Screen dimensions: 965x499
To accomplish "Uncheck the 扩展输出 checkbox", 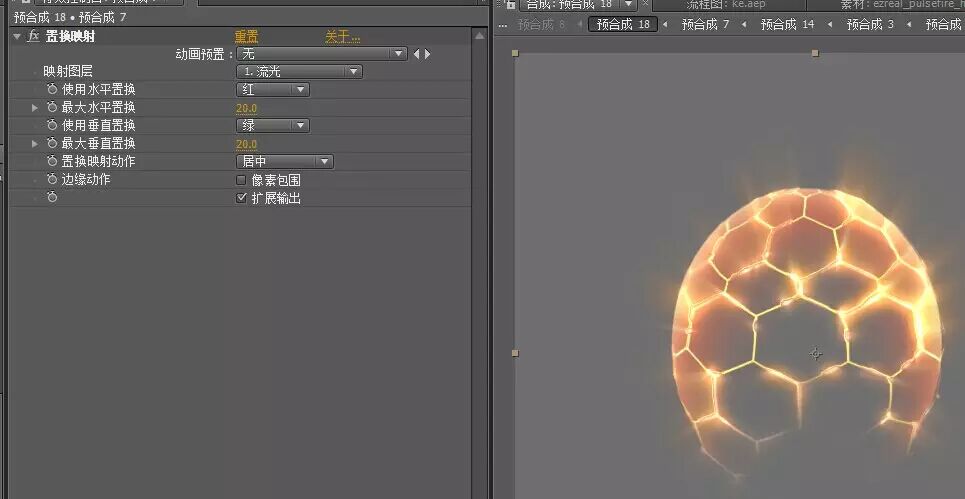I will point(241,198).
